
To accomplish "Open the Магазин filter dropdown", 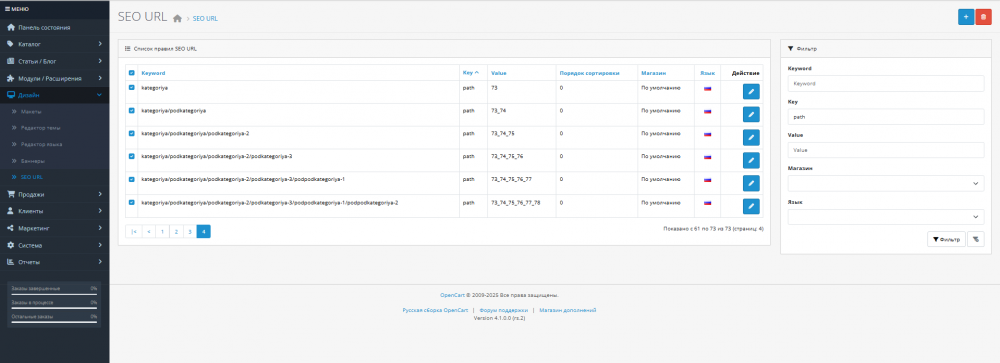I will click(x=886, y=184).
